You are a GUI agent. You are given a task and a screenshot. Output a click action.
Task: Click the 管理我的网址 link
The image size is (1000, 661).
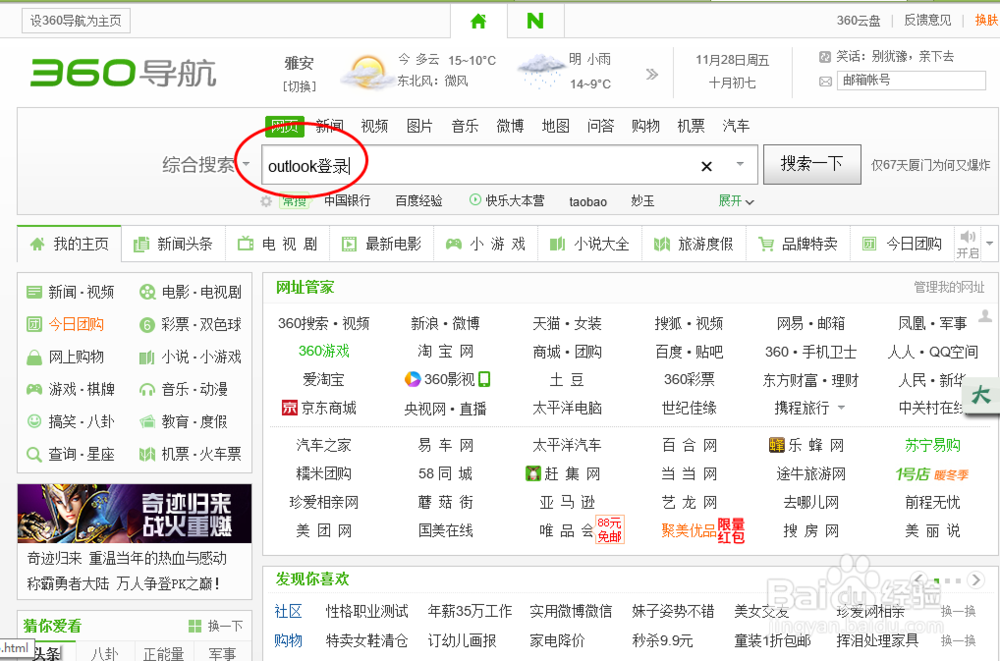click(x=949, y=287)
